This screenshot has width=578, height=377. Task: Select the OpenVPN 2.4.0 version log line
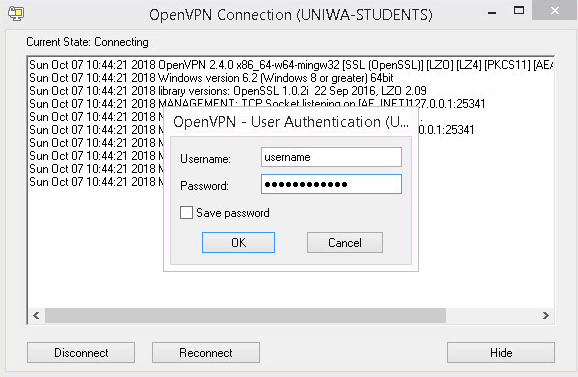291,65
